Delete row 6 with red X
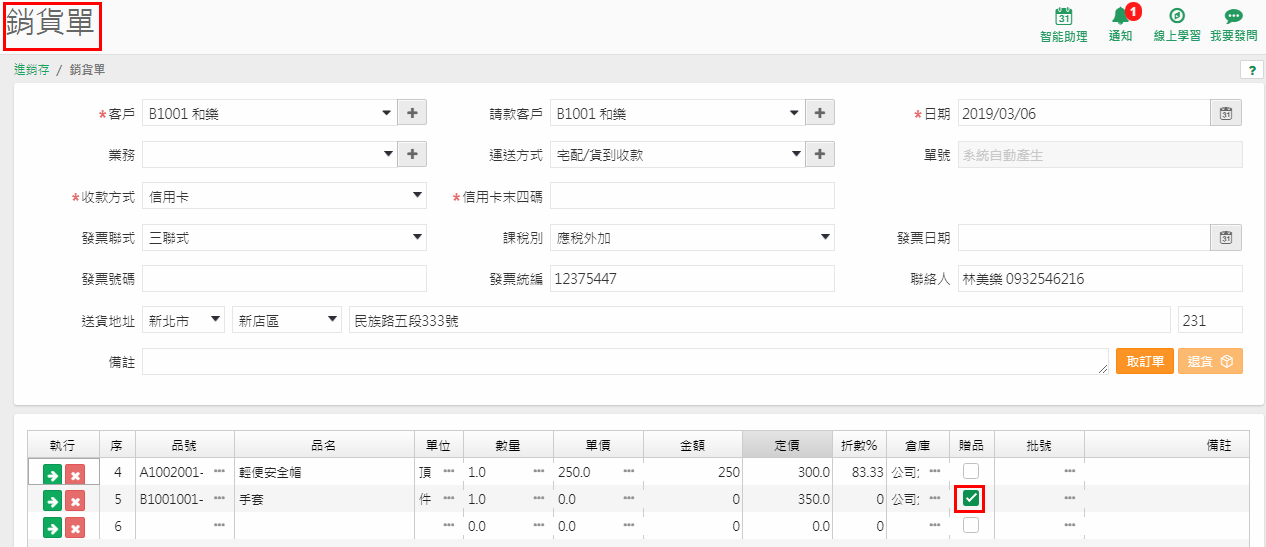1266x547 pixels. (75, 526)
